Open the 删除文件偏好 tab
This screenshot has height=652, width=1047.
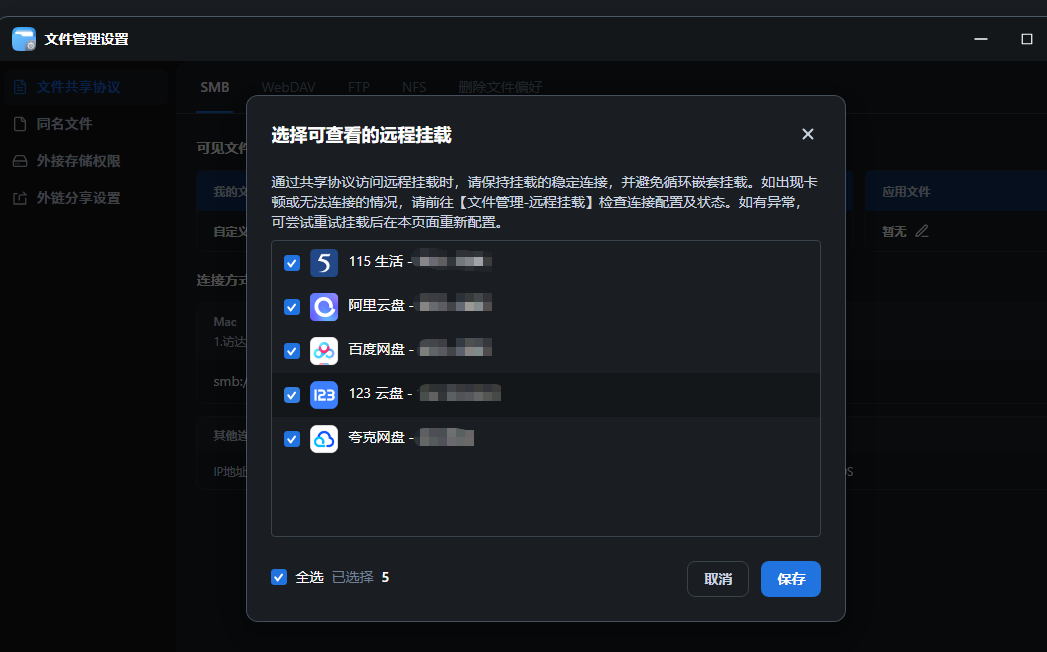pyautogui.click(x=500, y=87)
